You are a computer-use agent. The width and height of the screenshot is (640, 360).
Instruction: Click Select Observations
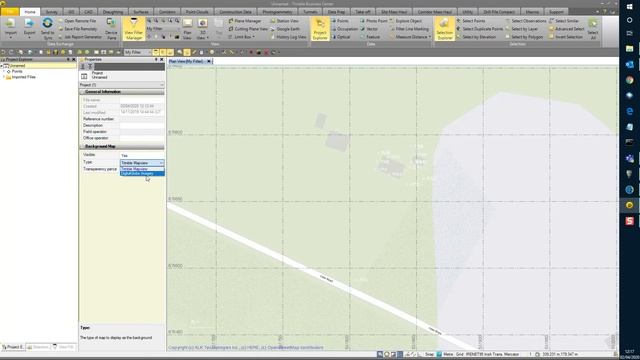coord(526,21)
